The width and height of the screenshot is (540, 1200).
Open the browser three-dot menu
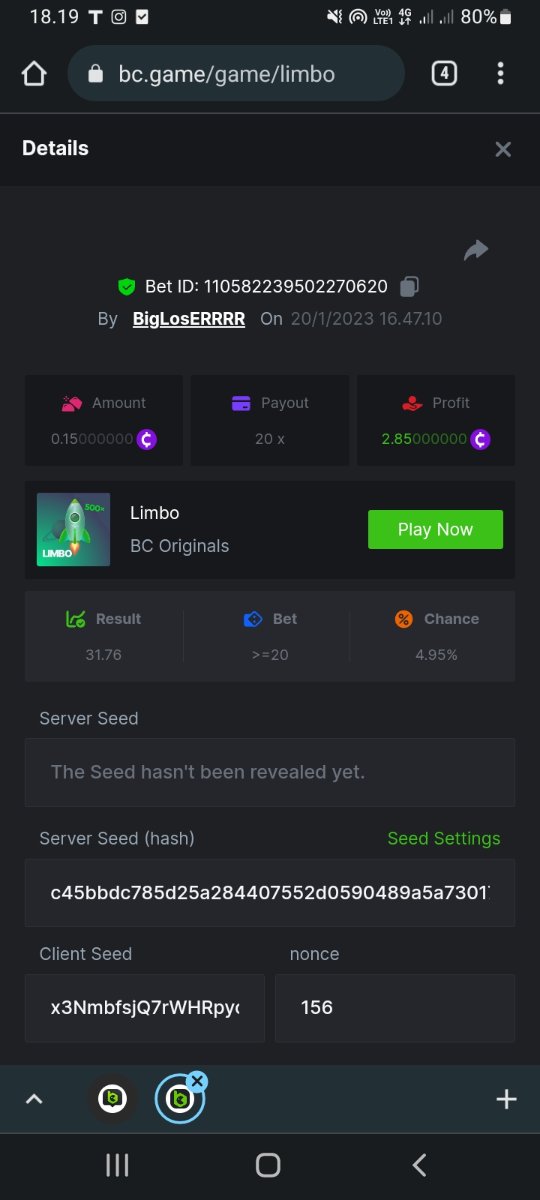[x=500, y=73]
